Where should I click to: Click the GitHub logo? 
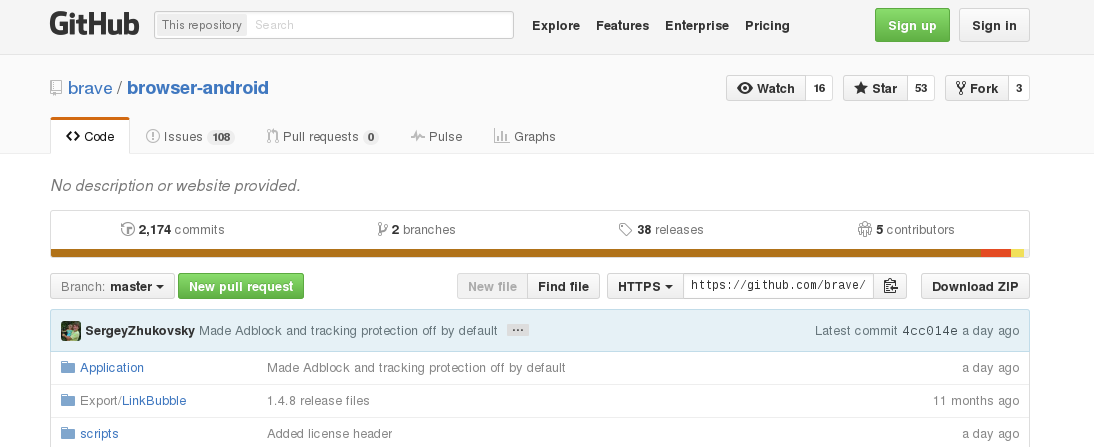(x=94, y=24)
